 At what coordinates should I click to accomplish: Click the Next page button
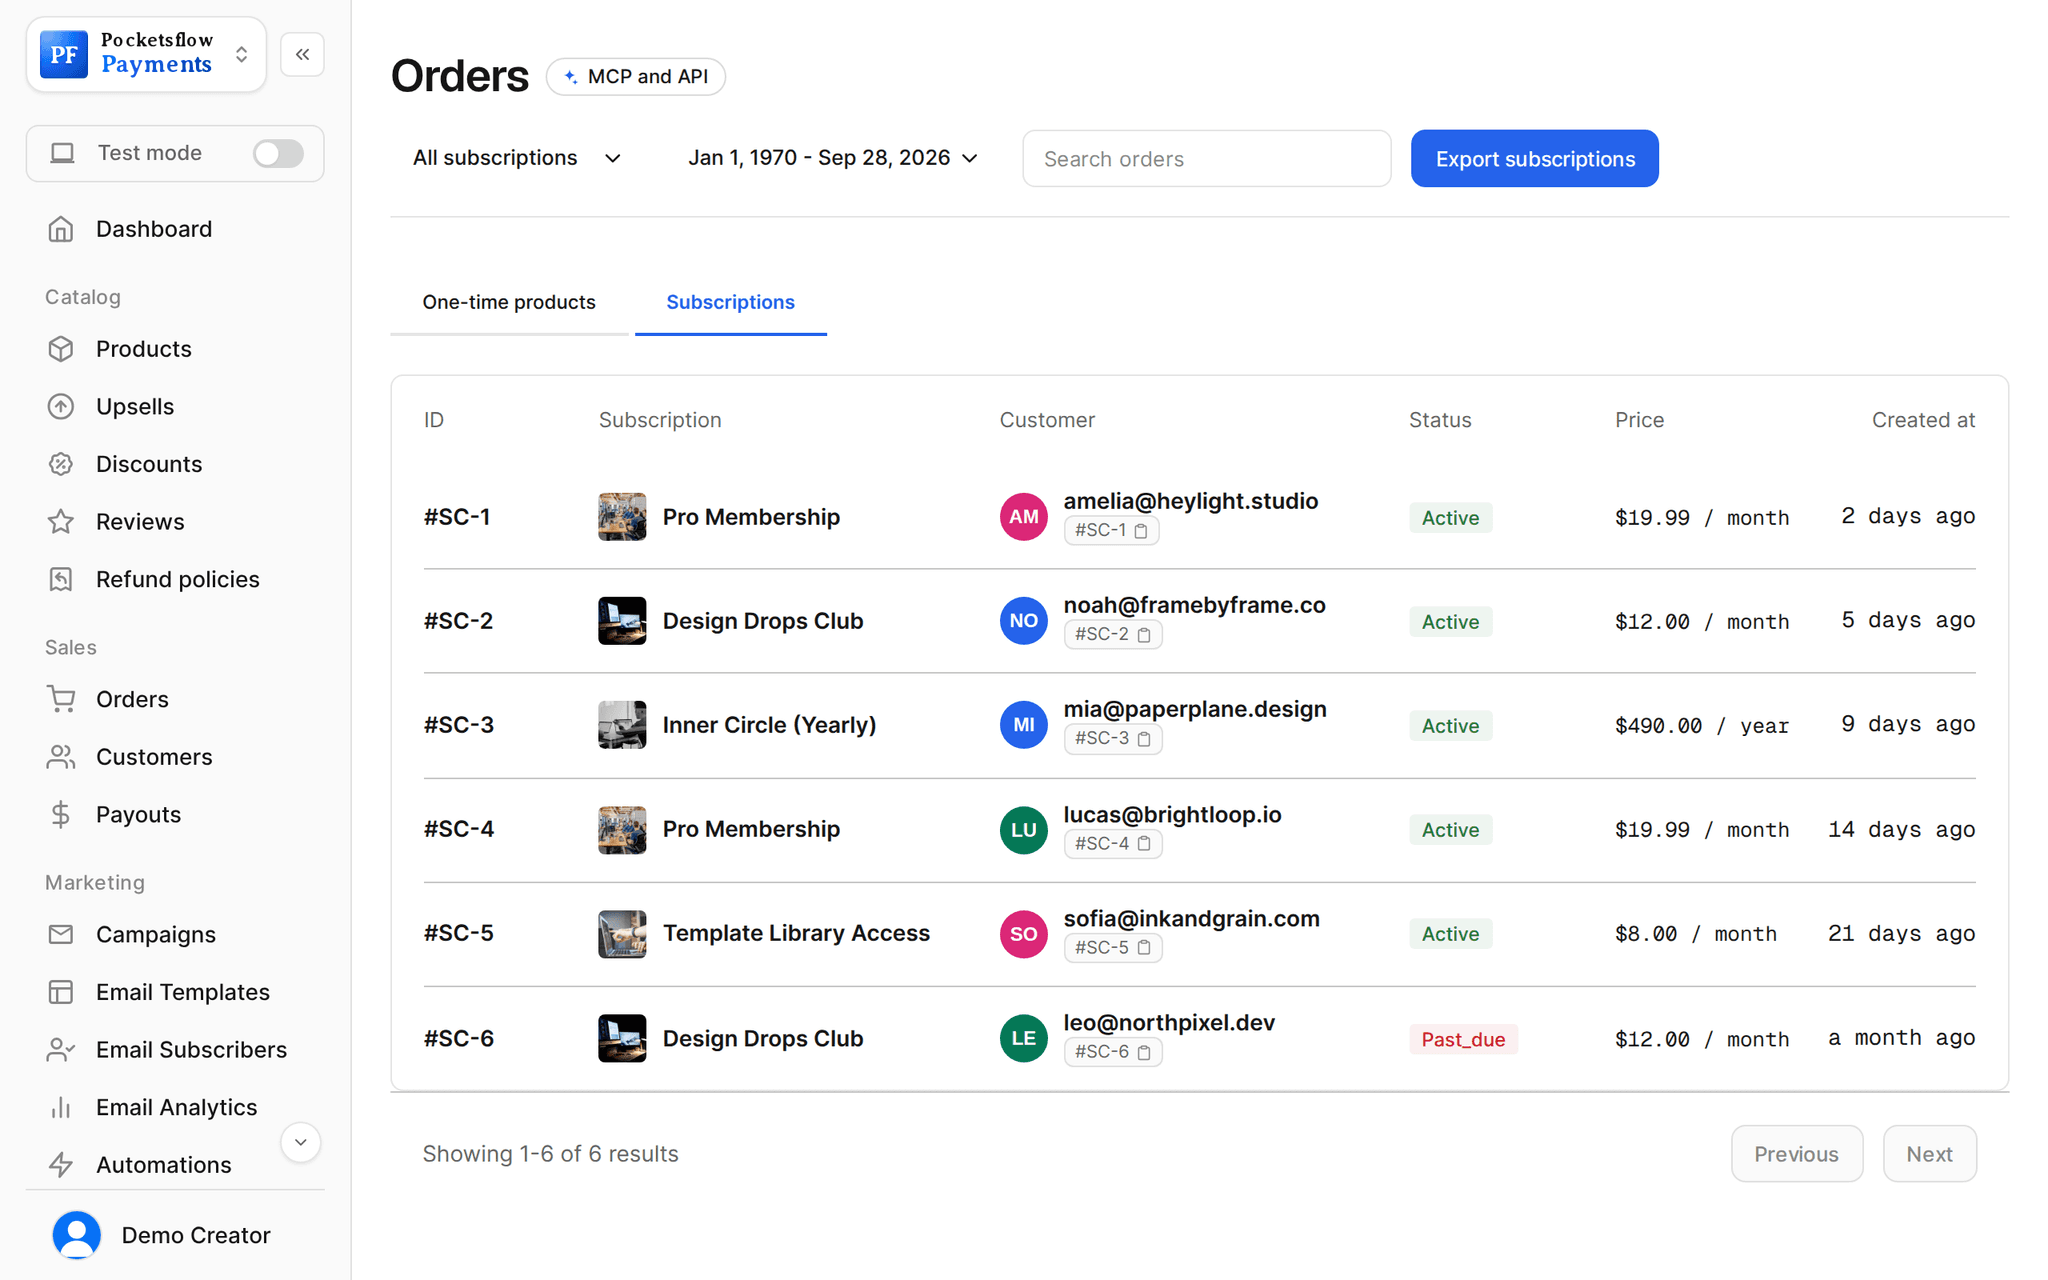pyautogui.click(x=1929, y=1153)
